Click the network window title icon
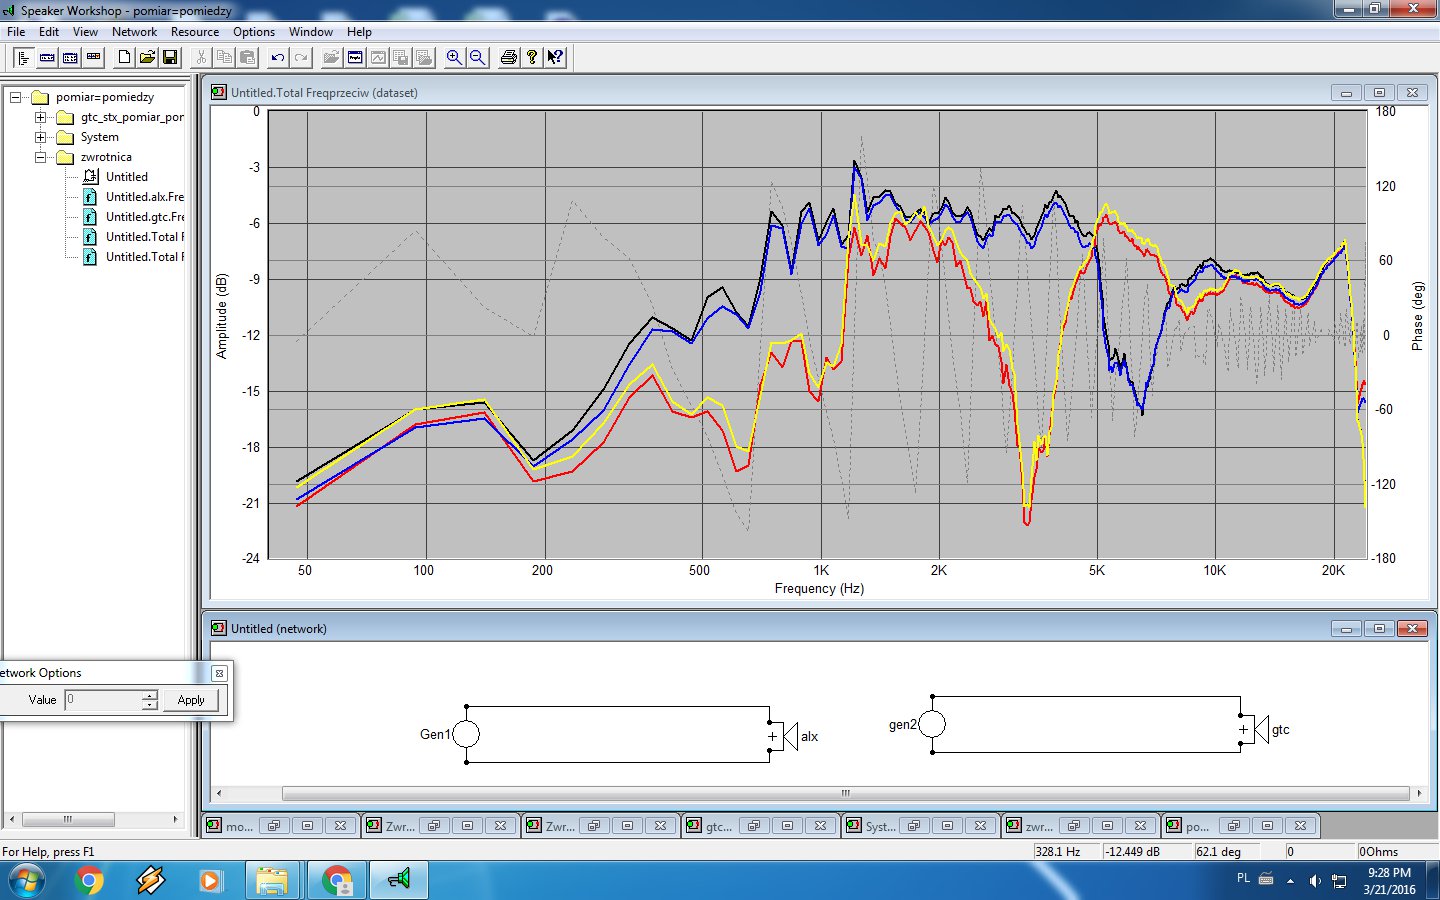The image size is (1440, 900). (219, 628)
